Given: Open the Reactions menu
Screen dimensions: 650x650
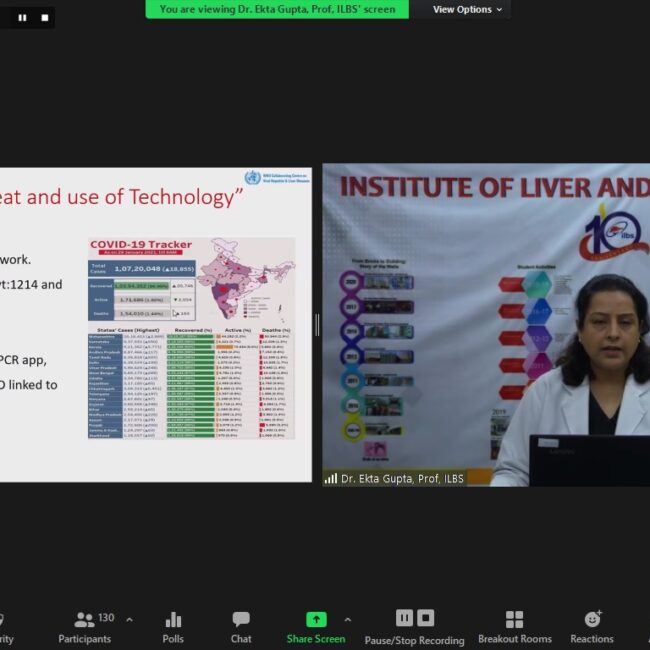Looking at the screenshot, I should (x=592, y=626).
